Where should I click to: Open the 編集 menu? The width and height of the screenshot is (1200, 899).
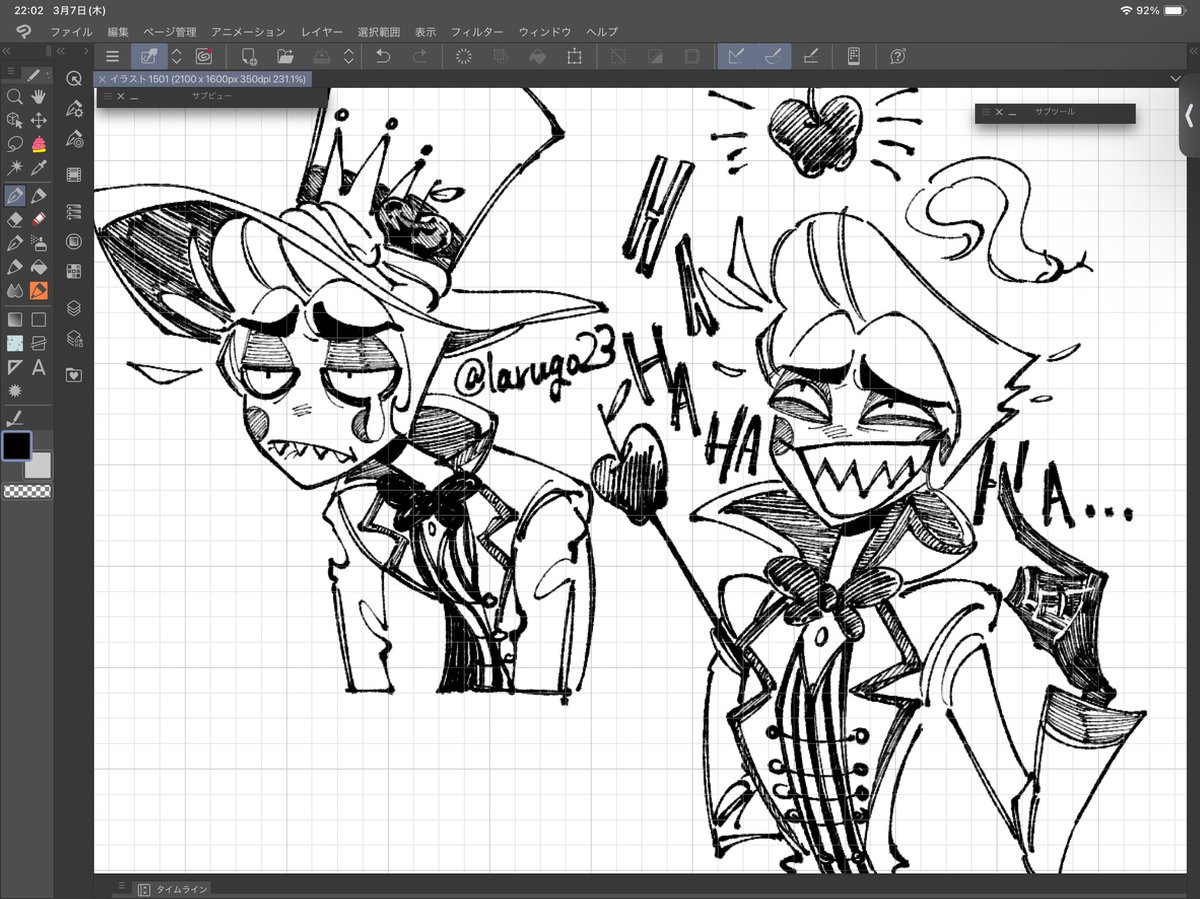pyautogui.click(x=118, y=32)
